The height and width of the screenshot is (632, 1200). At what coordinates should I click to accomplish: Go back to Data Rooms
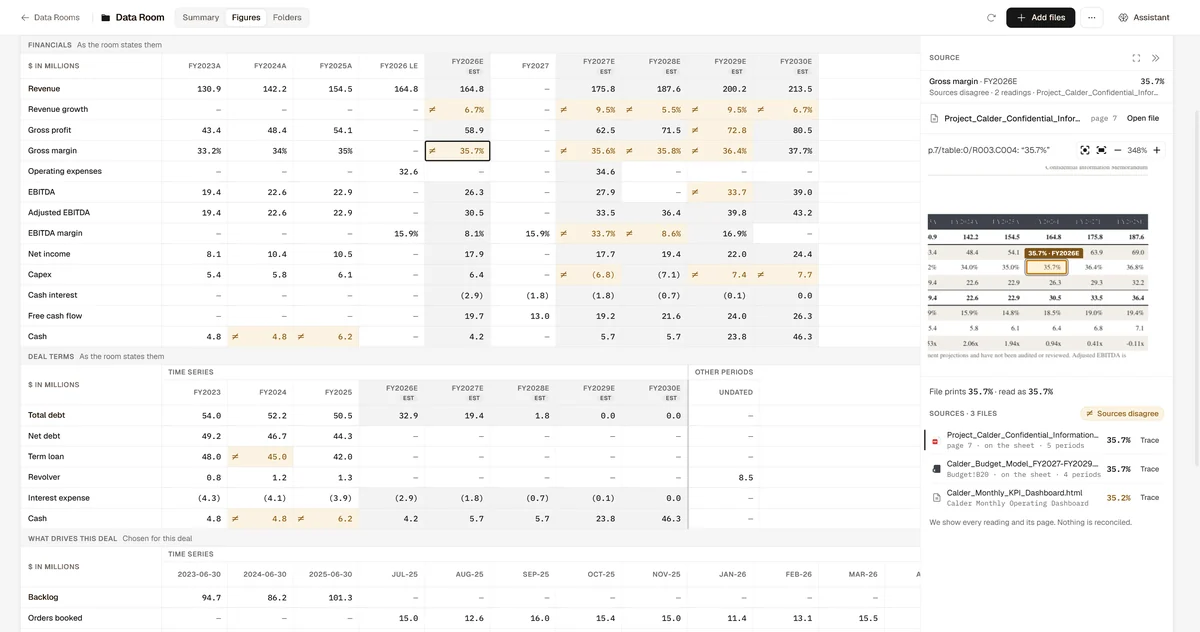50,18
